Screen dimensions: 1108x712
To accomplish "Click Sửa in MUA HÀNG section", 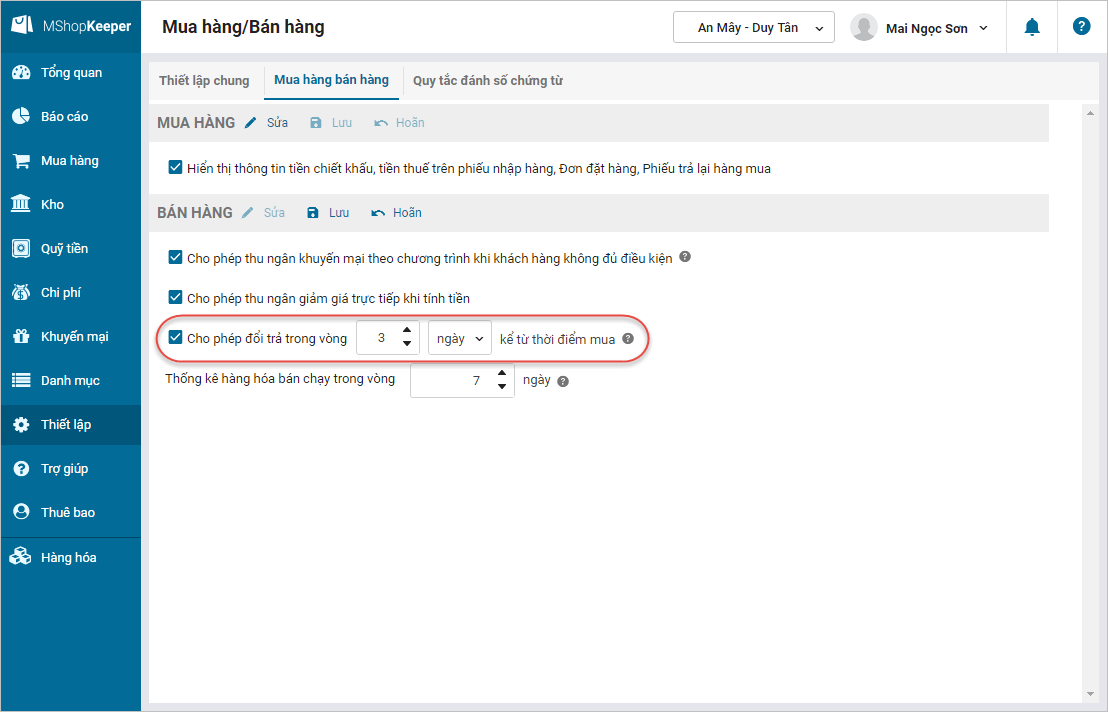I will click(x=277, y=123).
